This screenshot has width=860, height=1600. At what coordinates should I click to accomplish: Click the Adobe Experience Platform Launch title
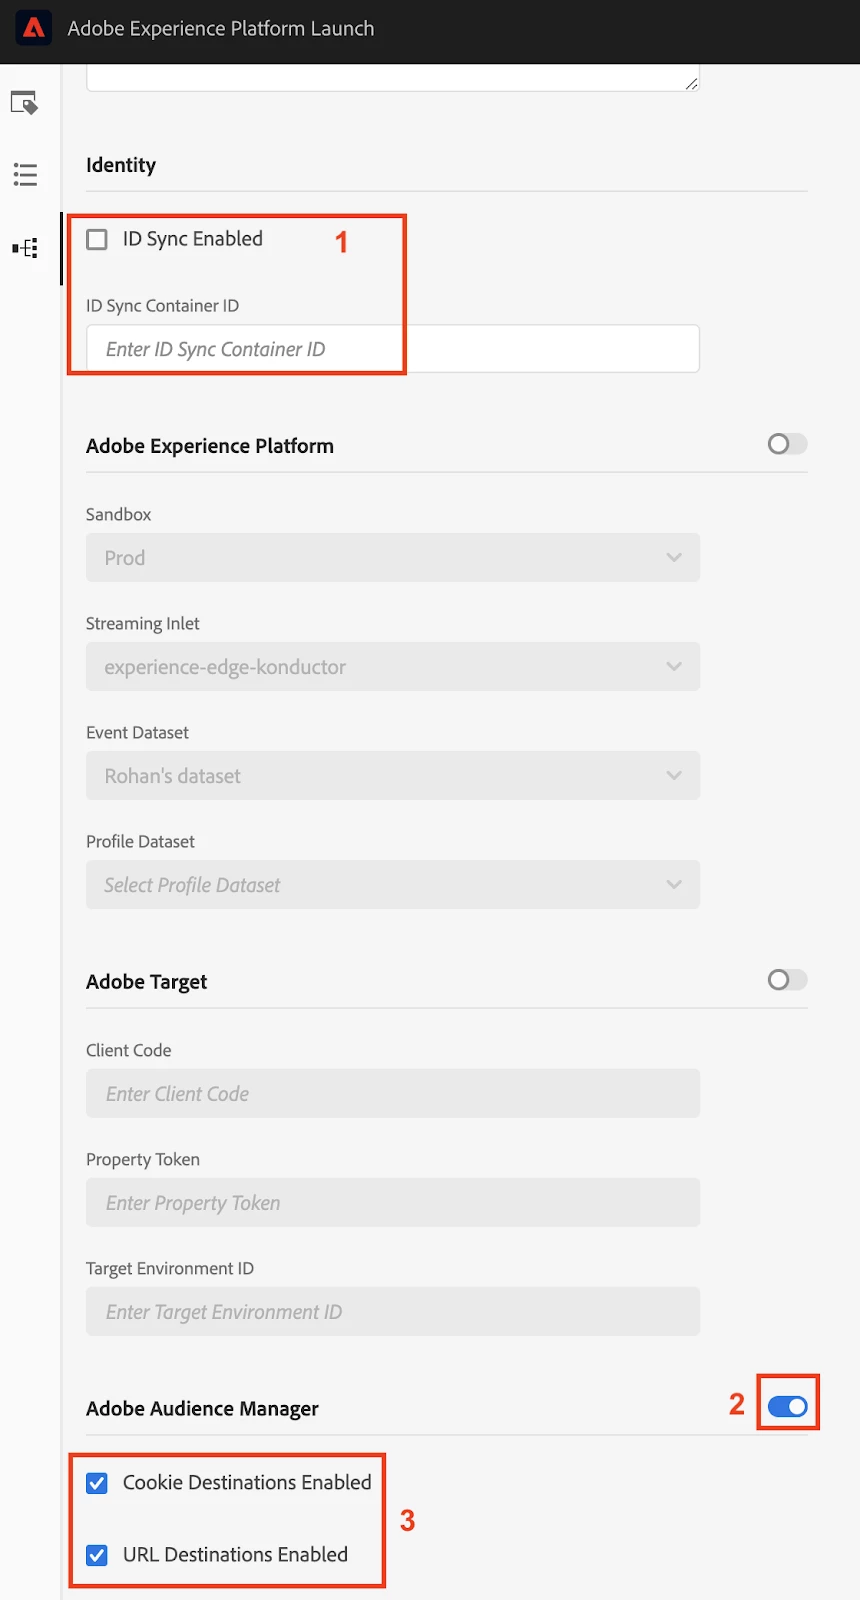(221, 29)
